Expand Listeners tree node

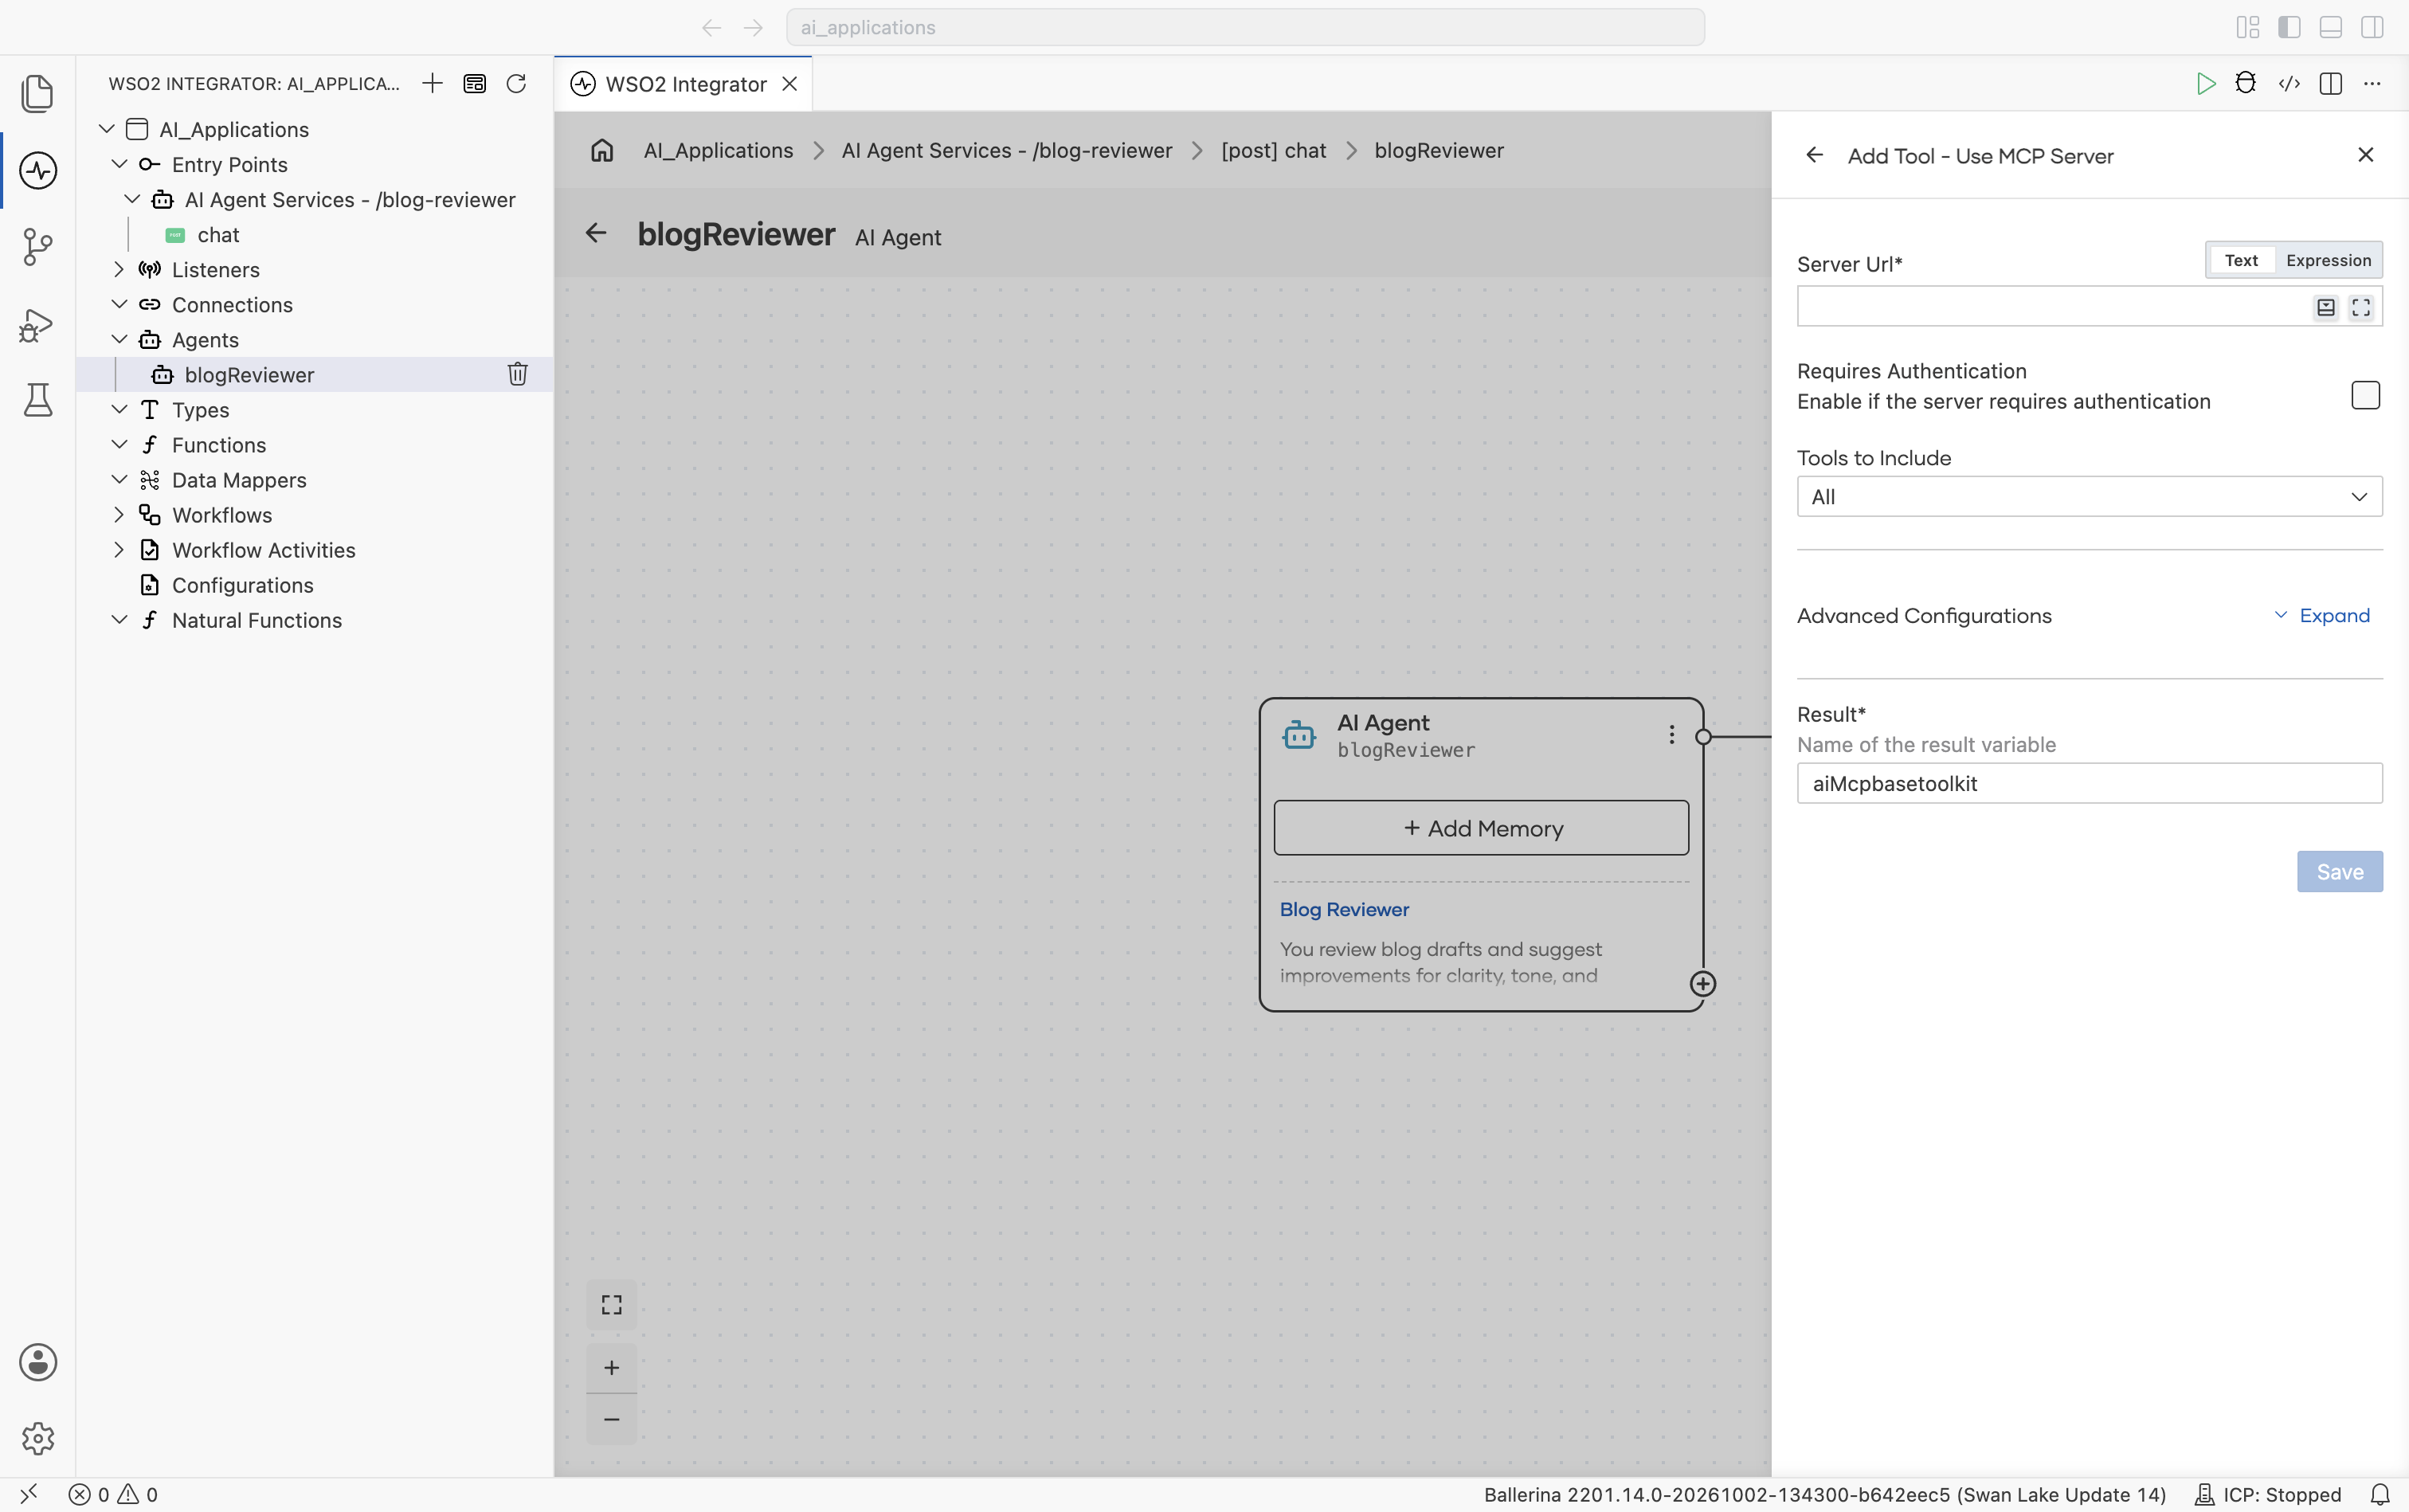coord(119,269)
